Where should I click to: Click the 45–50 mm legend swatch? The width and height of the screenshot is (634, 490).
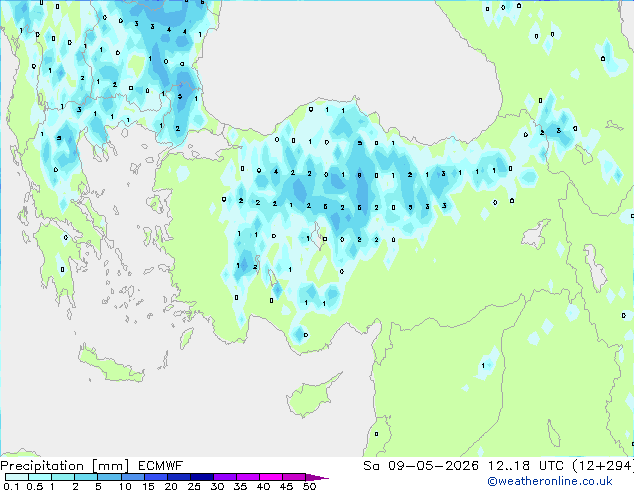click(x=294, y=477)
